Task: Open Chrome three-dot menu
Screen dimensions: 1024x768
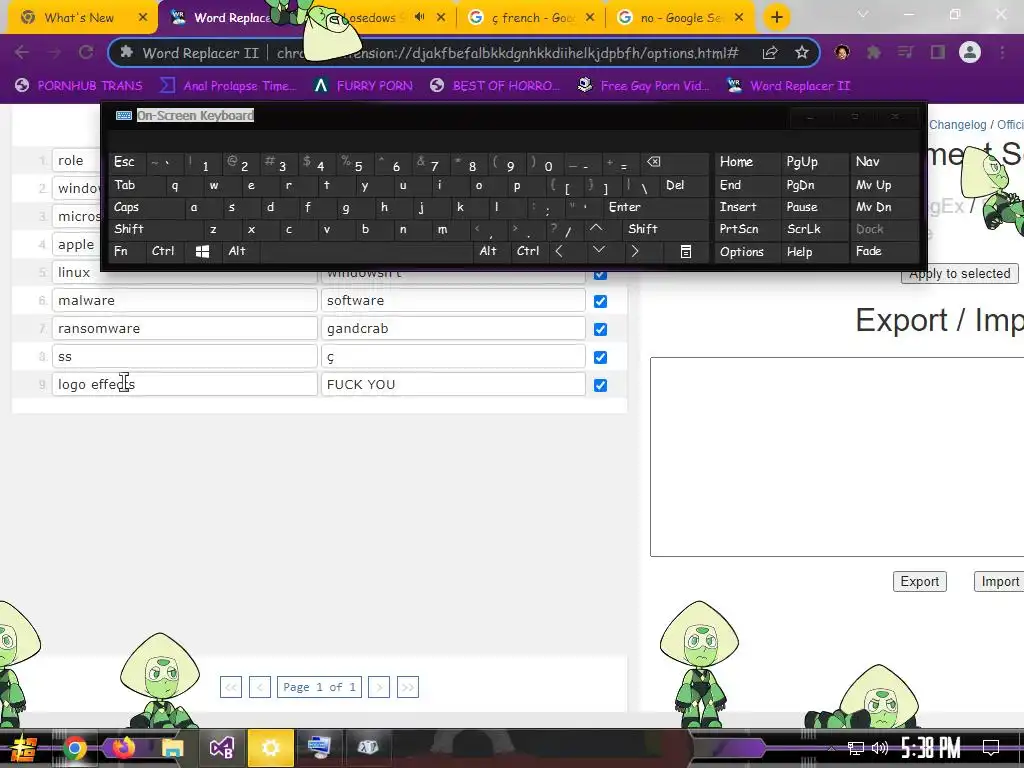Action: 1002,52
